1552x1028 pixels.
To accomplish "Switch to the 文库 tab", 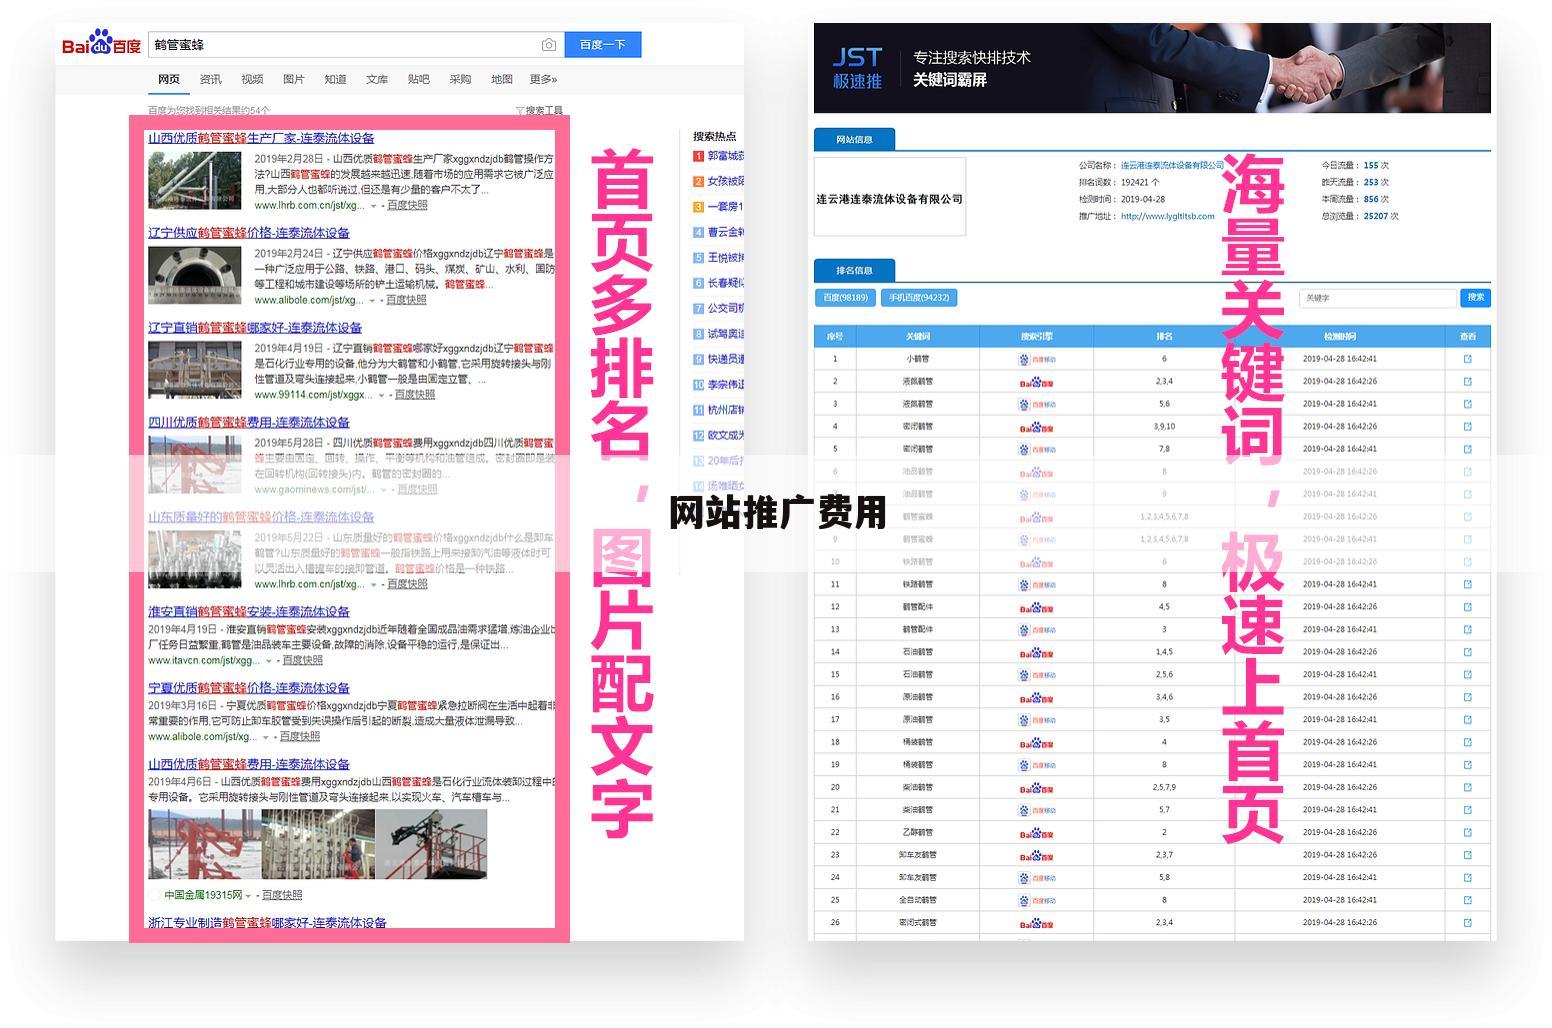I will tap(377, 79).
